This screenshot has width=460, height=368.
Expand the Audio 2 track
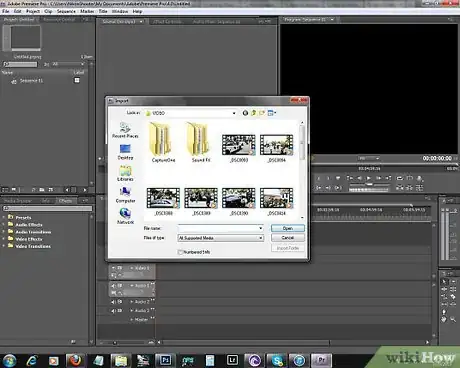132,302
